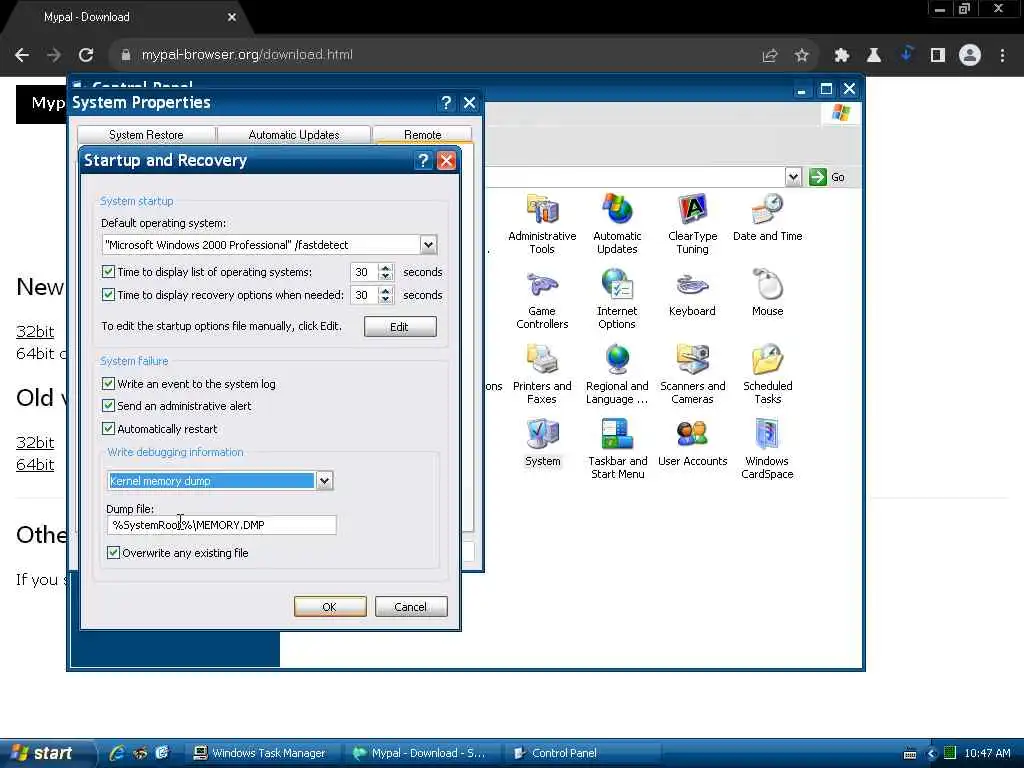This screenshot has width=1024, height=768.
Task: Click browser Back arrow
Action: 22,55
